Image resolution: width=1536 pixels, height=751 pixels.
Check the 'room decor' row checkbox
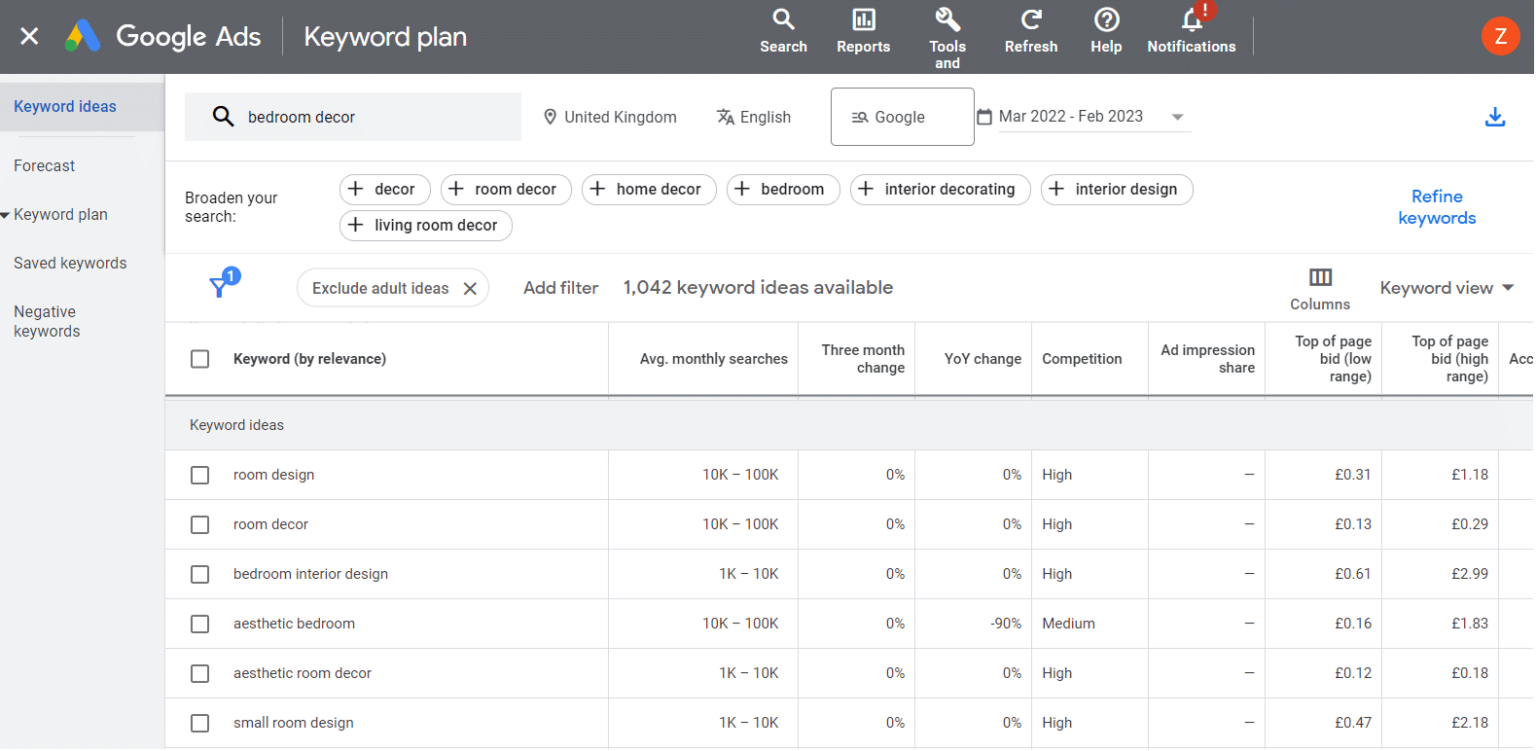(x=200, y=525)
